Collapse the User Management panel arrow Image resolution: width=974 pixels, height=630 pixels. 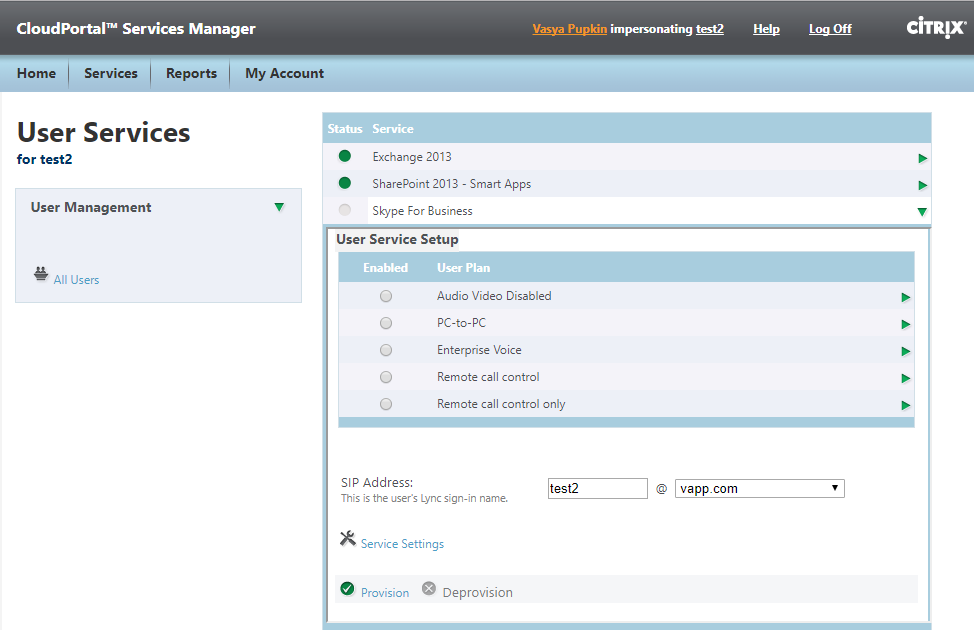(280, 207)
